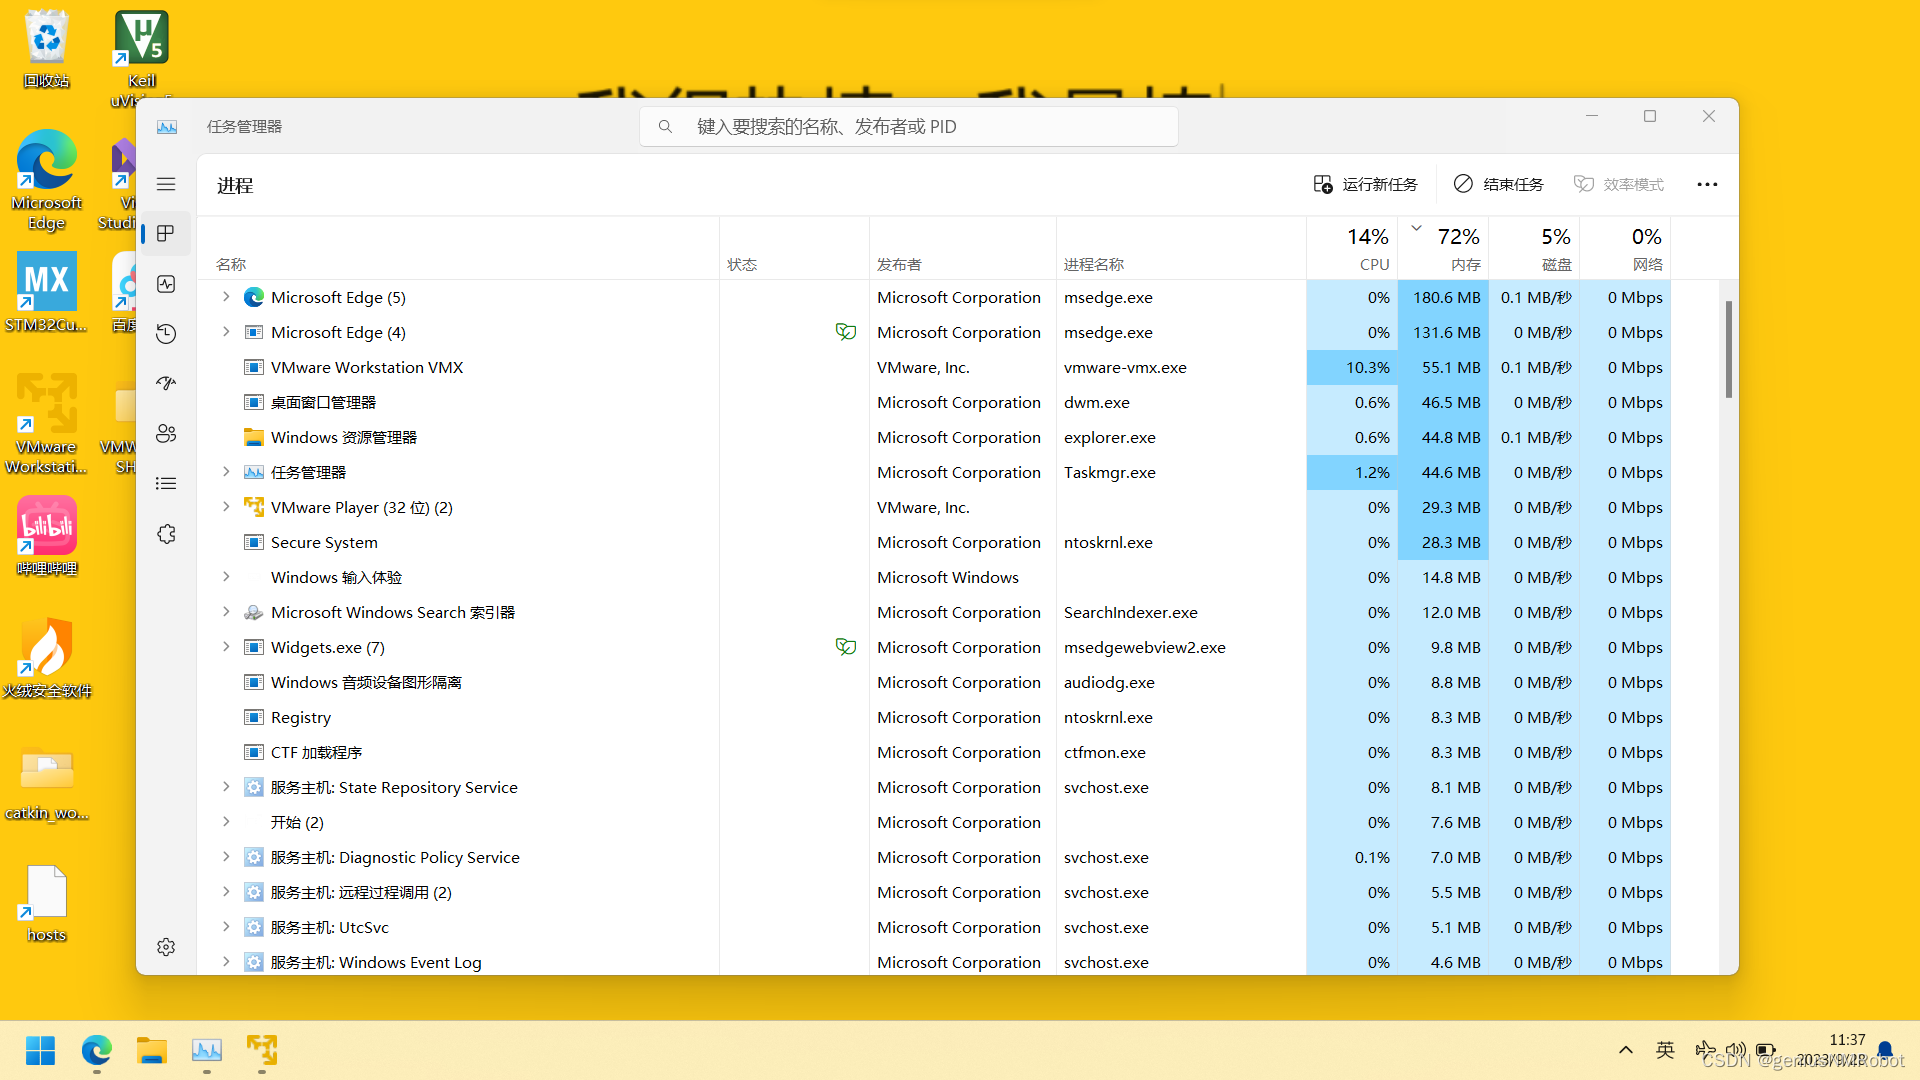This screenshot has width=1920, height=1080.
Task: Open Microsoft Edge from the taskbar
Action: point(97,1050)
